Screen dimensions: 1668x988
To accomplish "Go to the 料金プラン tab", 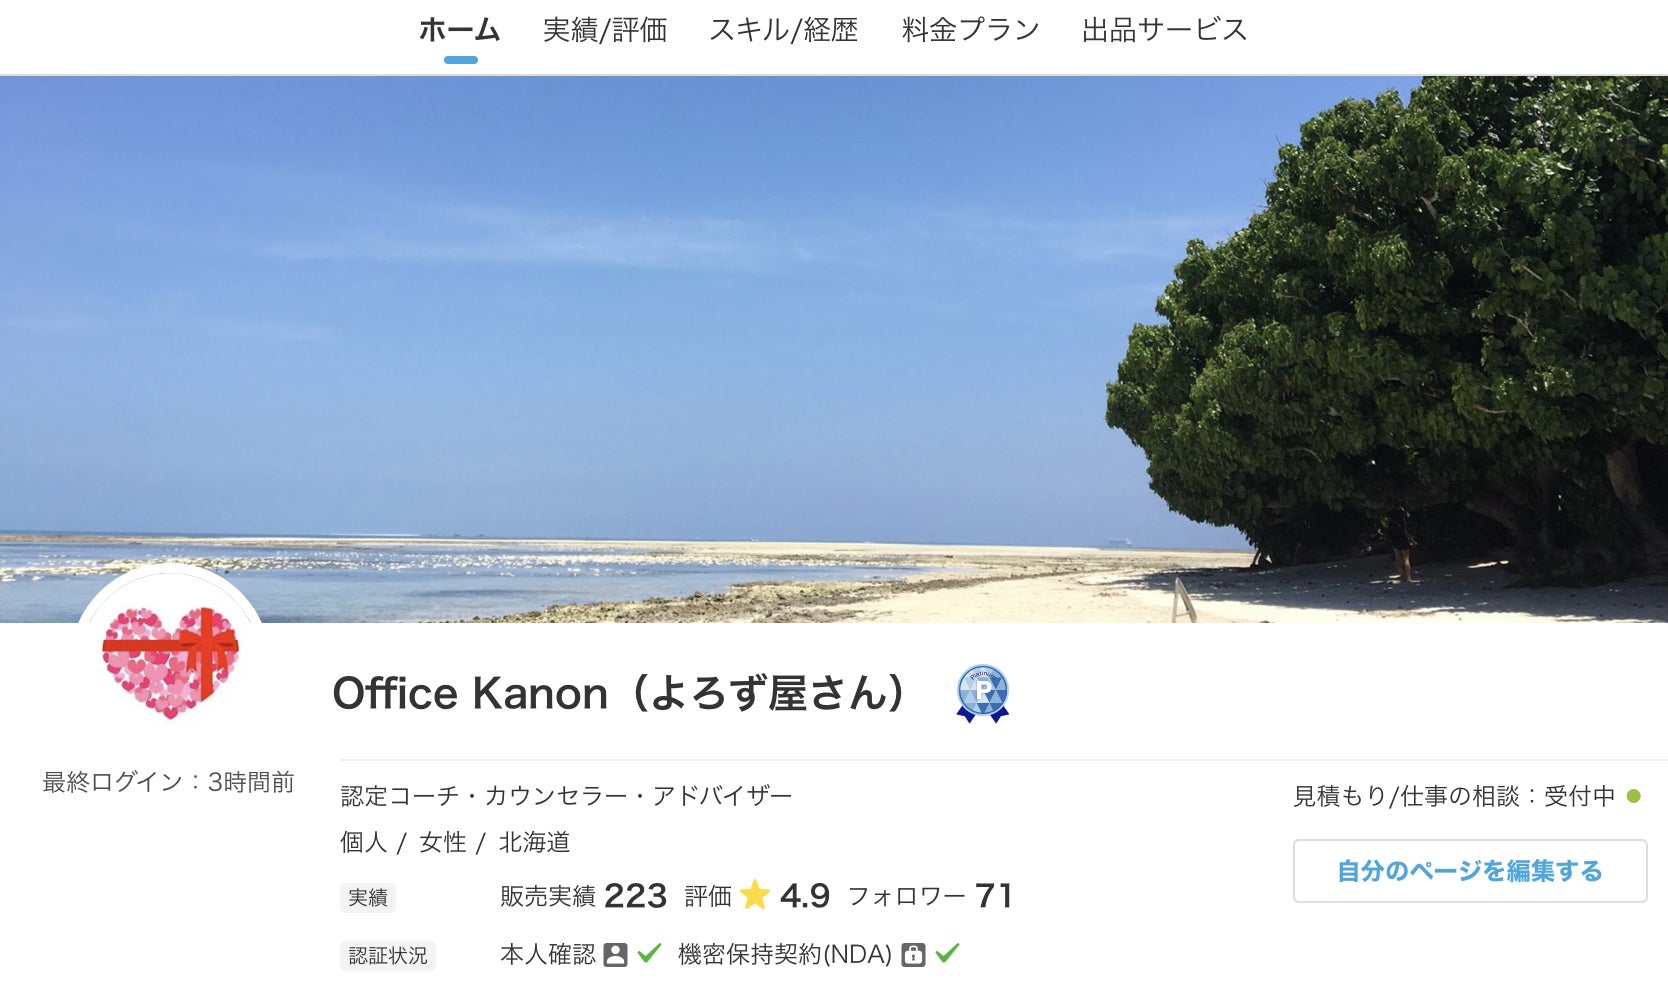I will tap(971, 31).
